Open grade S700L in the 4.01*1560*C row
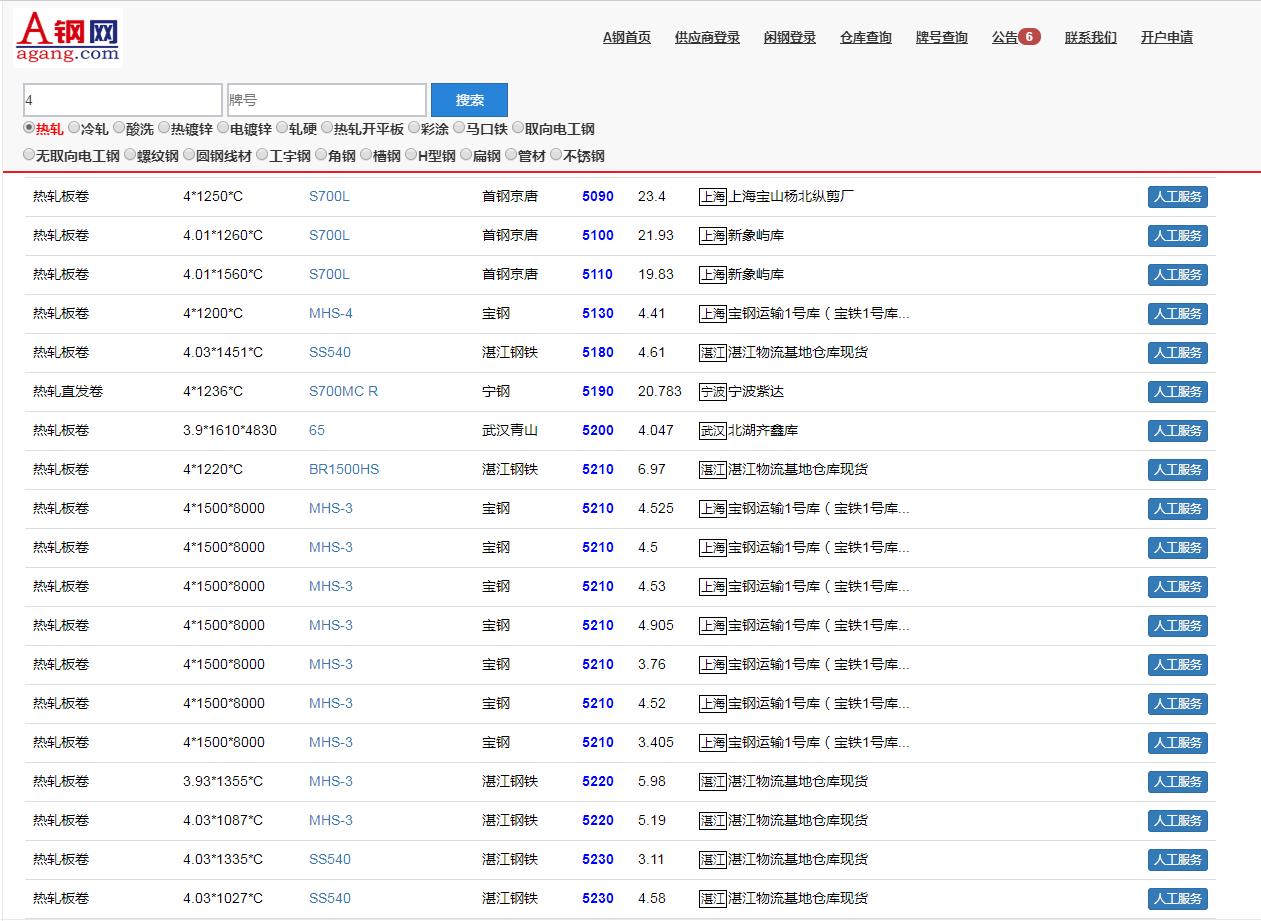The image size is (1261, 921). pyautogui.click(x=329, y=274)
